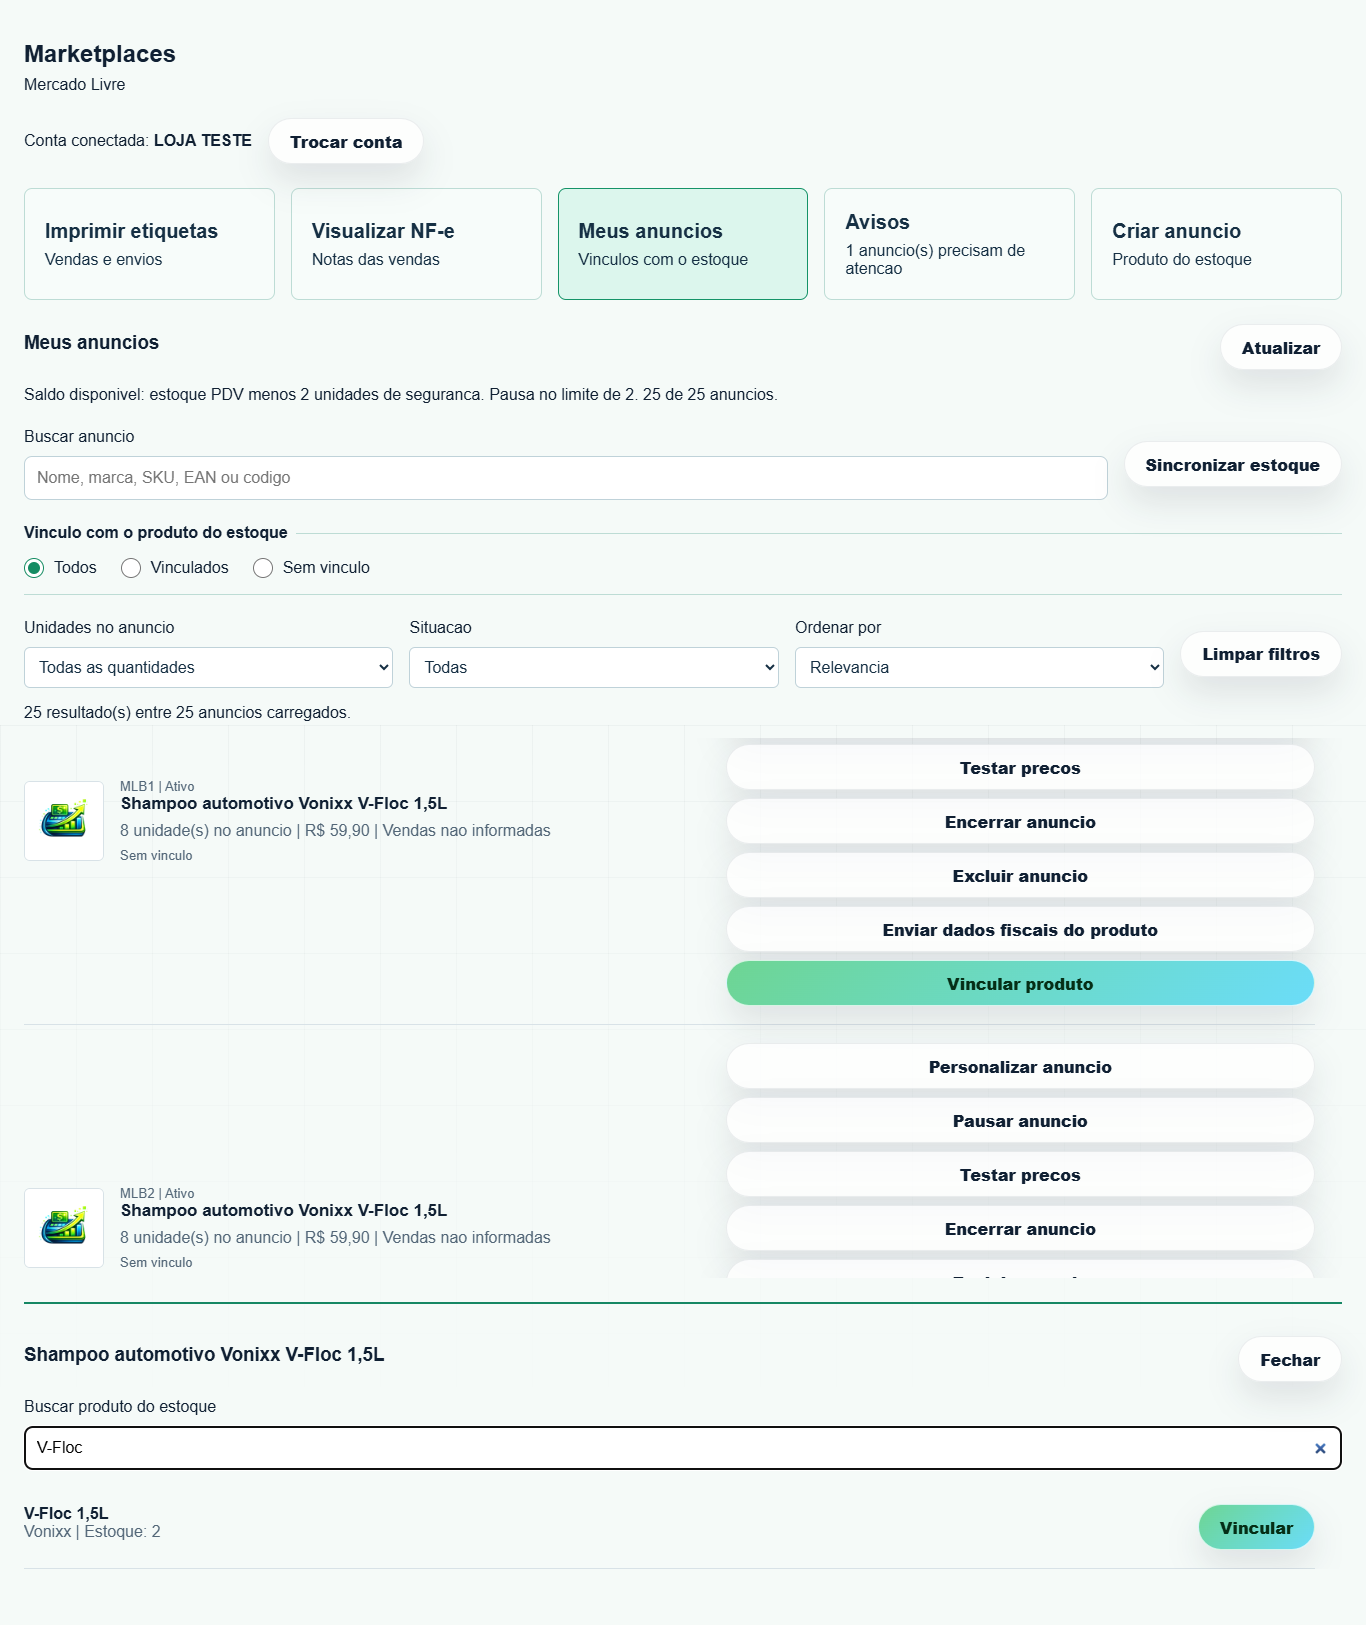Click Limpar filtros
1366x1625 pixels.
[1261, 654]
